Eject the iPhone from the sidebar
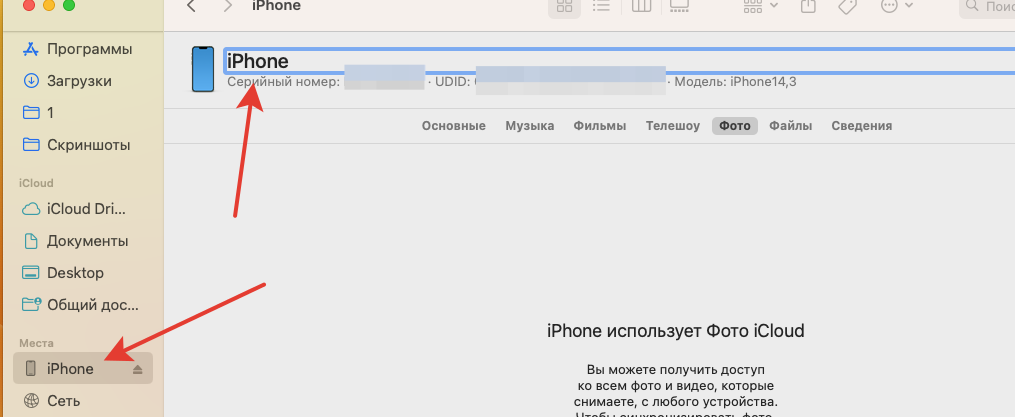 (137, 369)
